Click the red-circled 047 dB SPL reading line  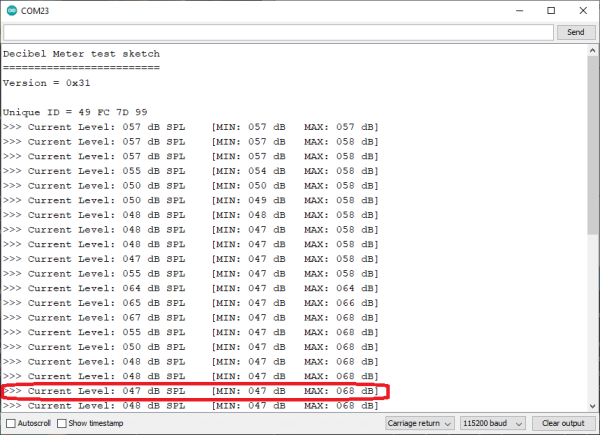[x=190, y=391]
